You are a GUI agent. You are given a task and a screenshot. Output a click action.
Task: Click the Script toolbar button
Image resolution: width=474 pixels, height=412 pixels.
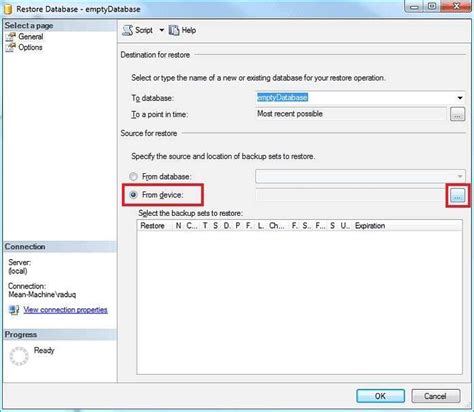(x=138, y=30)
